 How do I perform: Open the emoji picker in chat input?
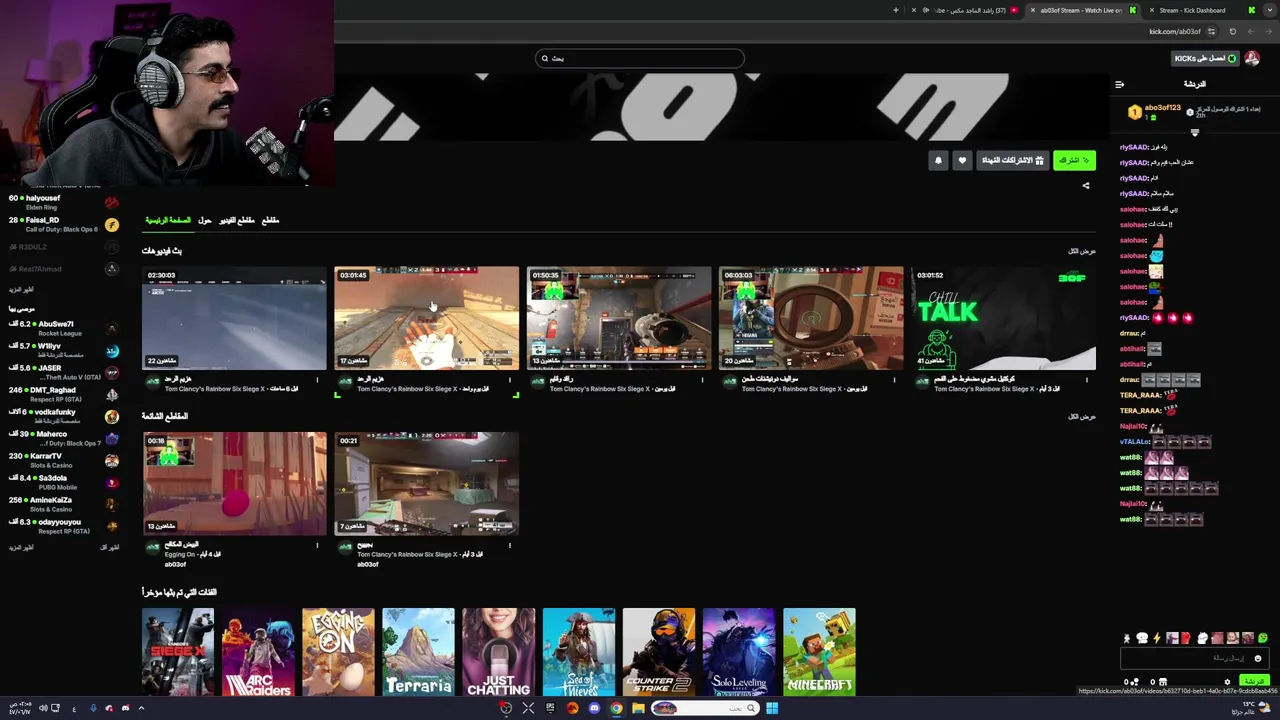pos(1258,658)
